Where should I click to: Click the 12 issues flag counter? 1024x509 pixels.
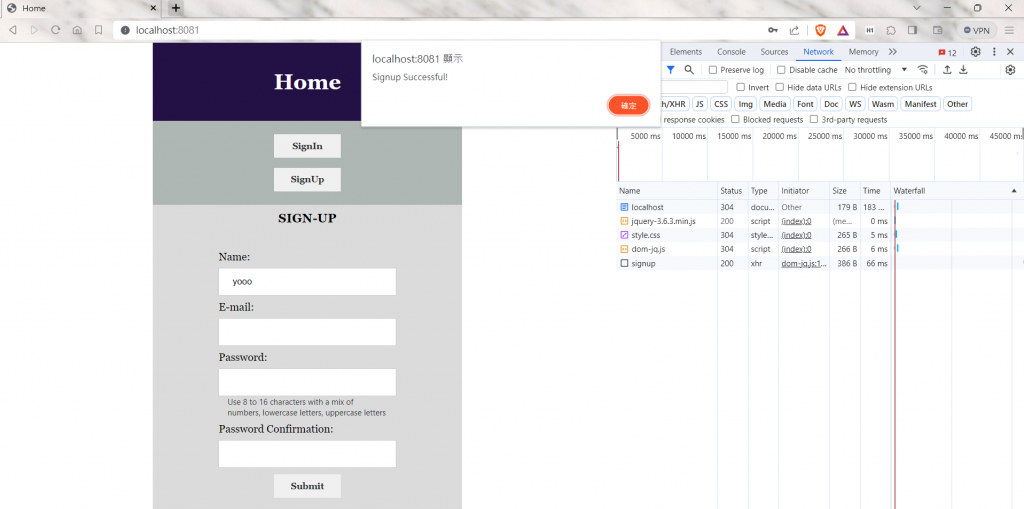click(947, 52)
